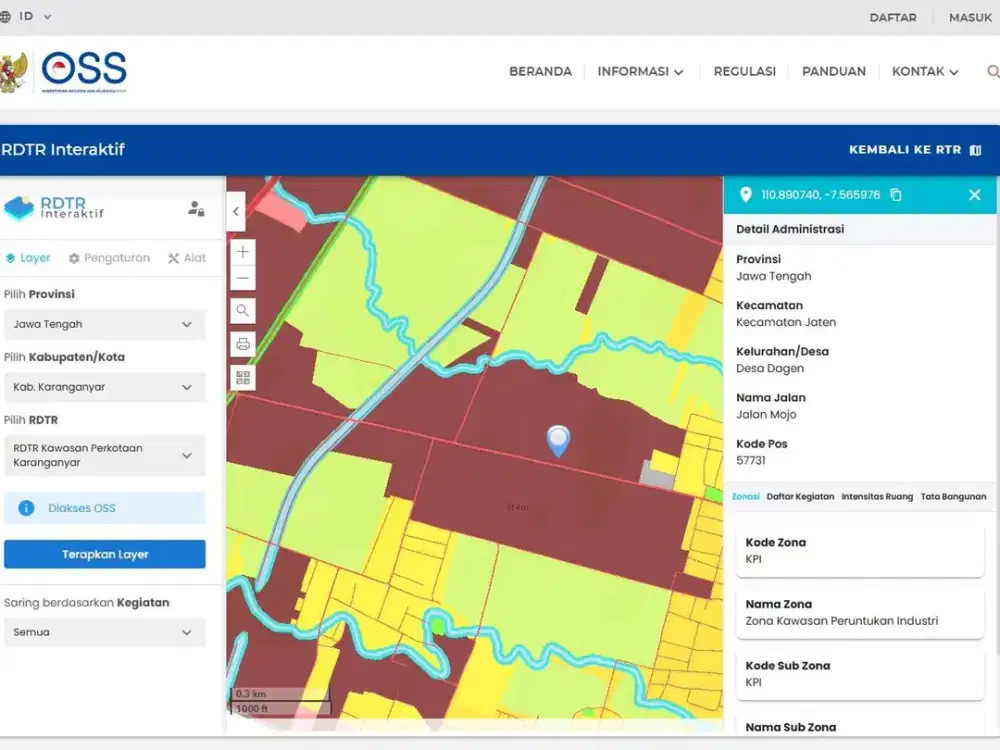Click the user account icon beside RDTR Interaktif logo
1000x750 pixels.
click(196, 210)
